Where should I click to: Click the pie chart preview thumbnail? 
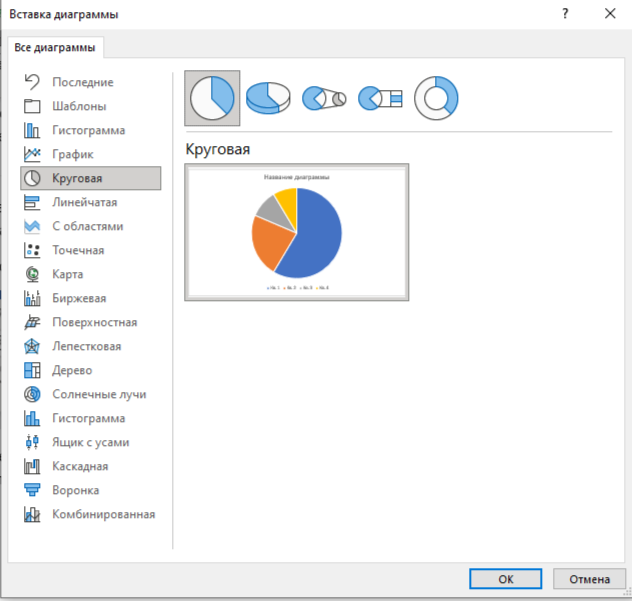[x=296, y=231]
